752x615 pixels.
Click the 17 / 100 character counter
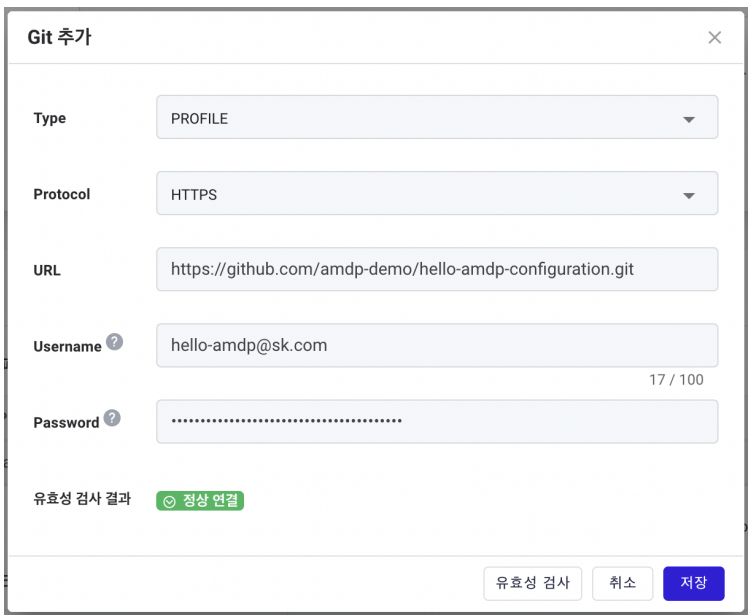(676, 380)
